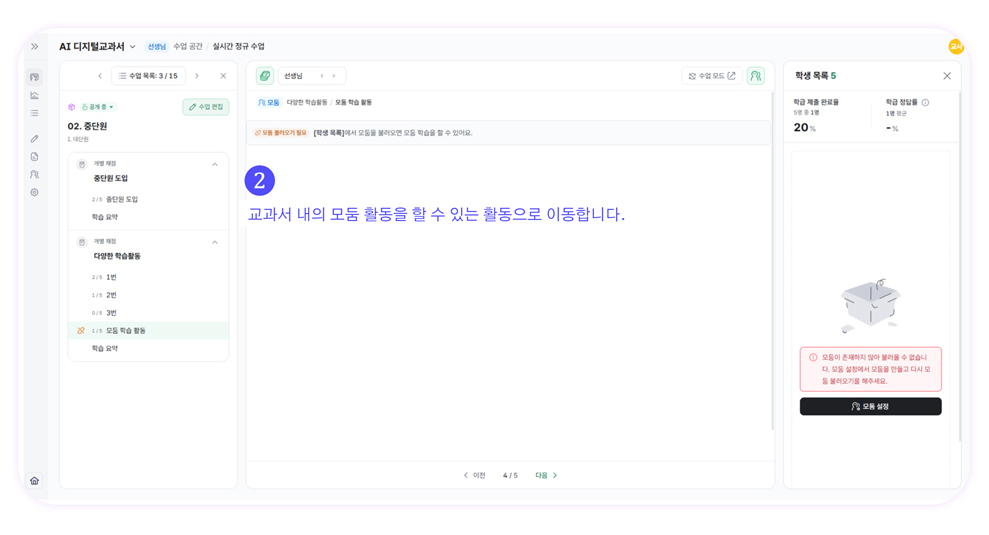Click the 수업 편집 button
Viewport: 989px width, 535px height.
pos(206,107)
